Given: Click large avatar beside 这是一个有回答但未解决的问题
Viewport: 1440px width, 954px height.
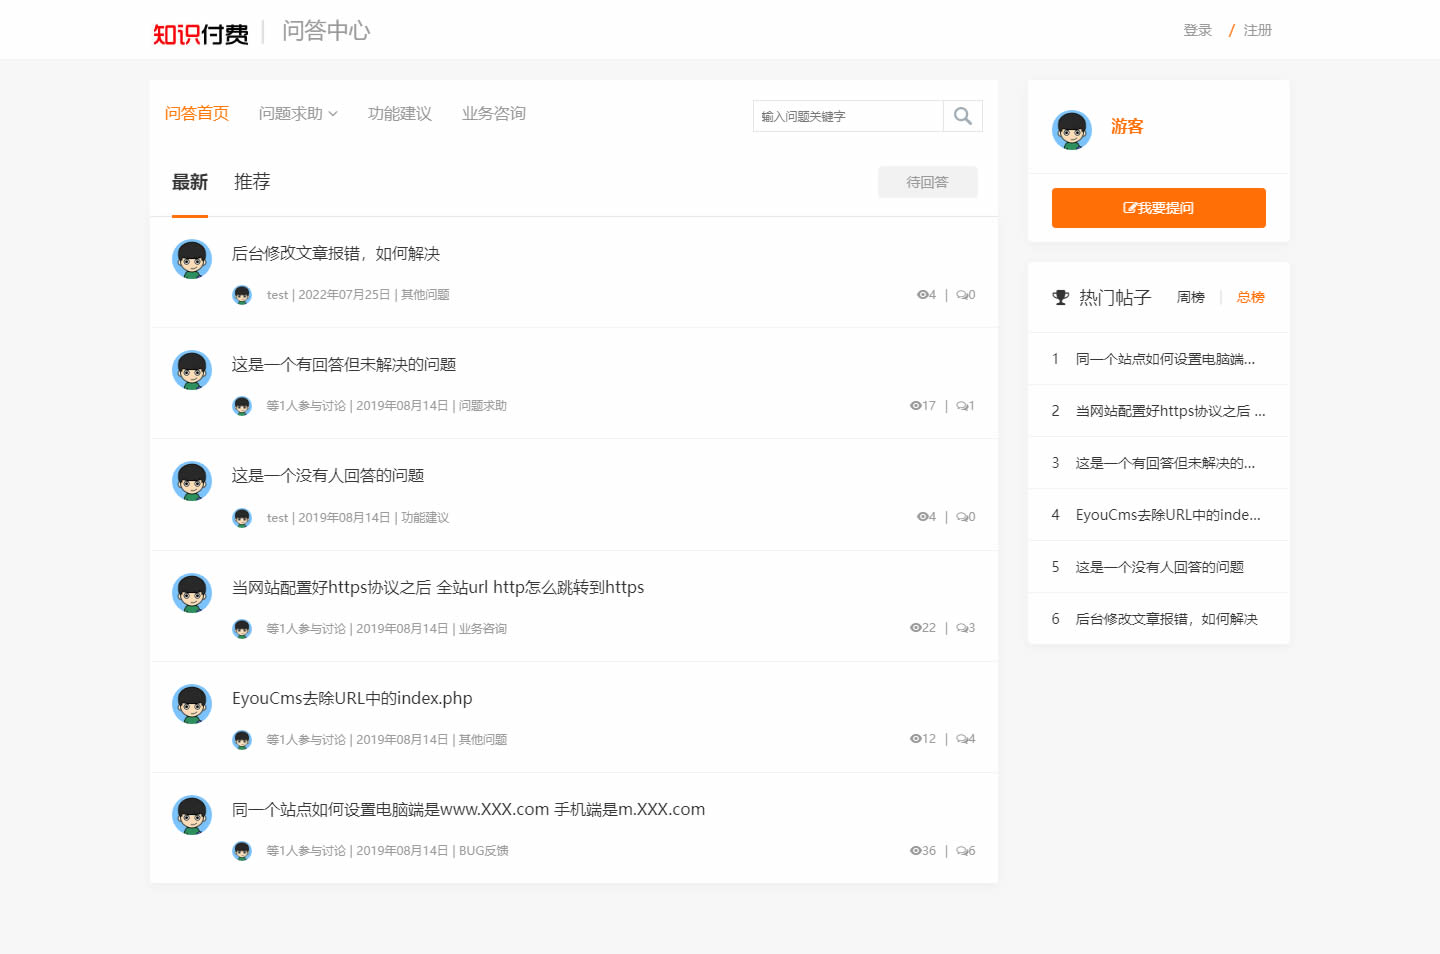Looking at the screenshot, I should click(x=192, y=370).
